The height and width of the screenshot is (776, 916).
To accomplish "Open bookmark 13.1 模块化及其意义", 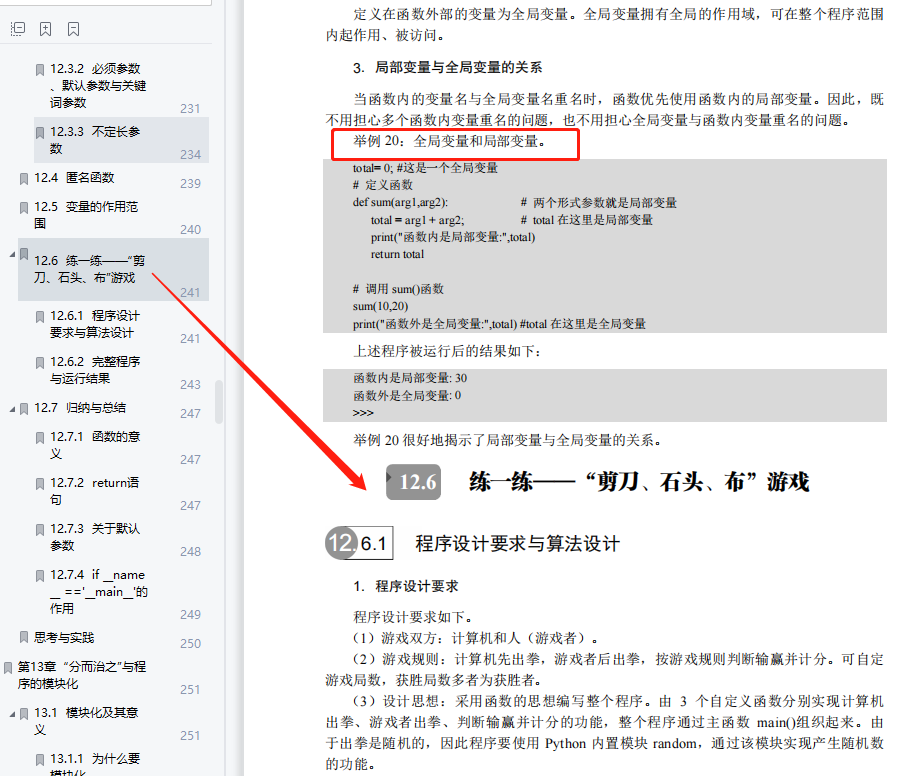I will coord(86,720).
